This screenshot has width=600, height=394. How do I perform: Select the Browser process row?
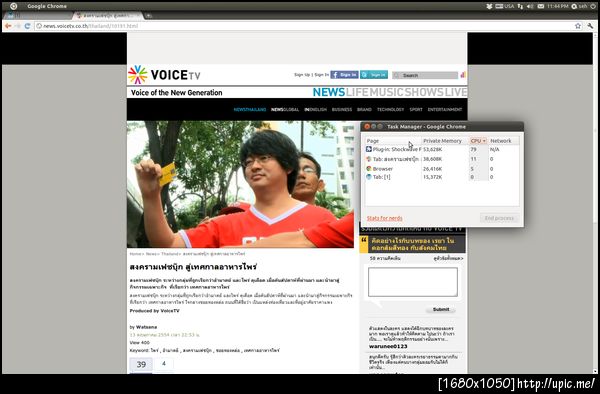coord(442,168)
